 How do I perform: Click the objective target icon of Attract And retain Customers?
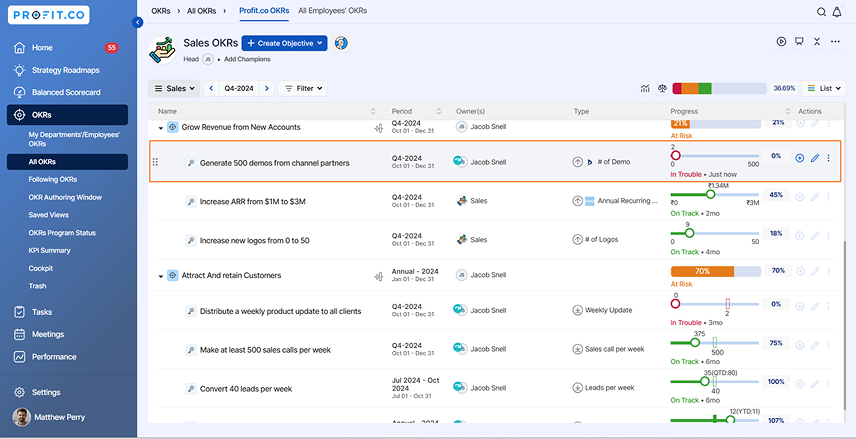click(x=173, y=276)
